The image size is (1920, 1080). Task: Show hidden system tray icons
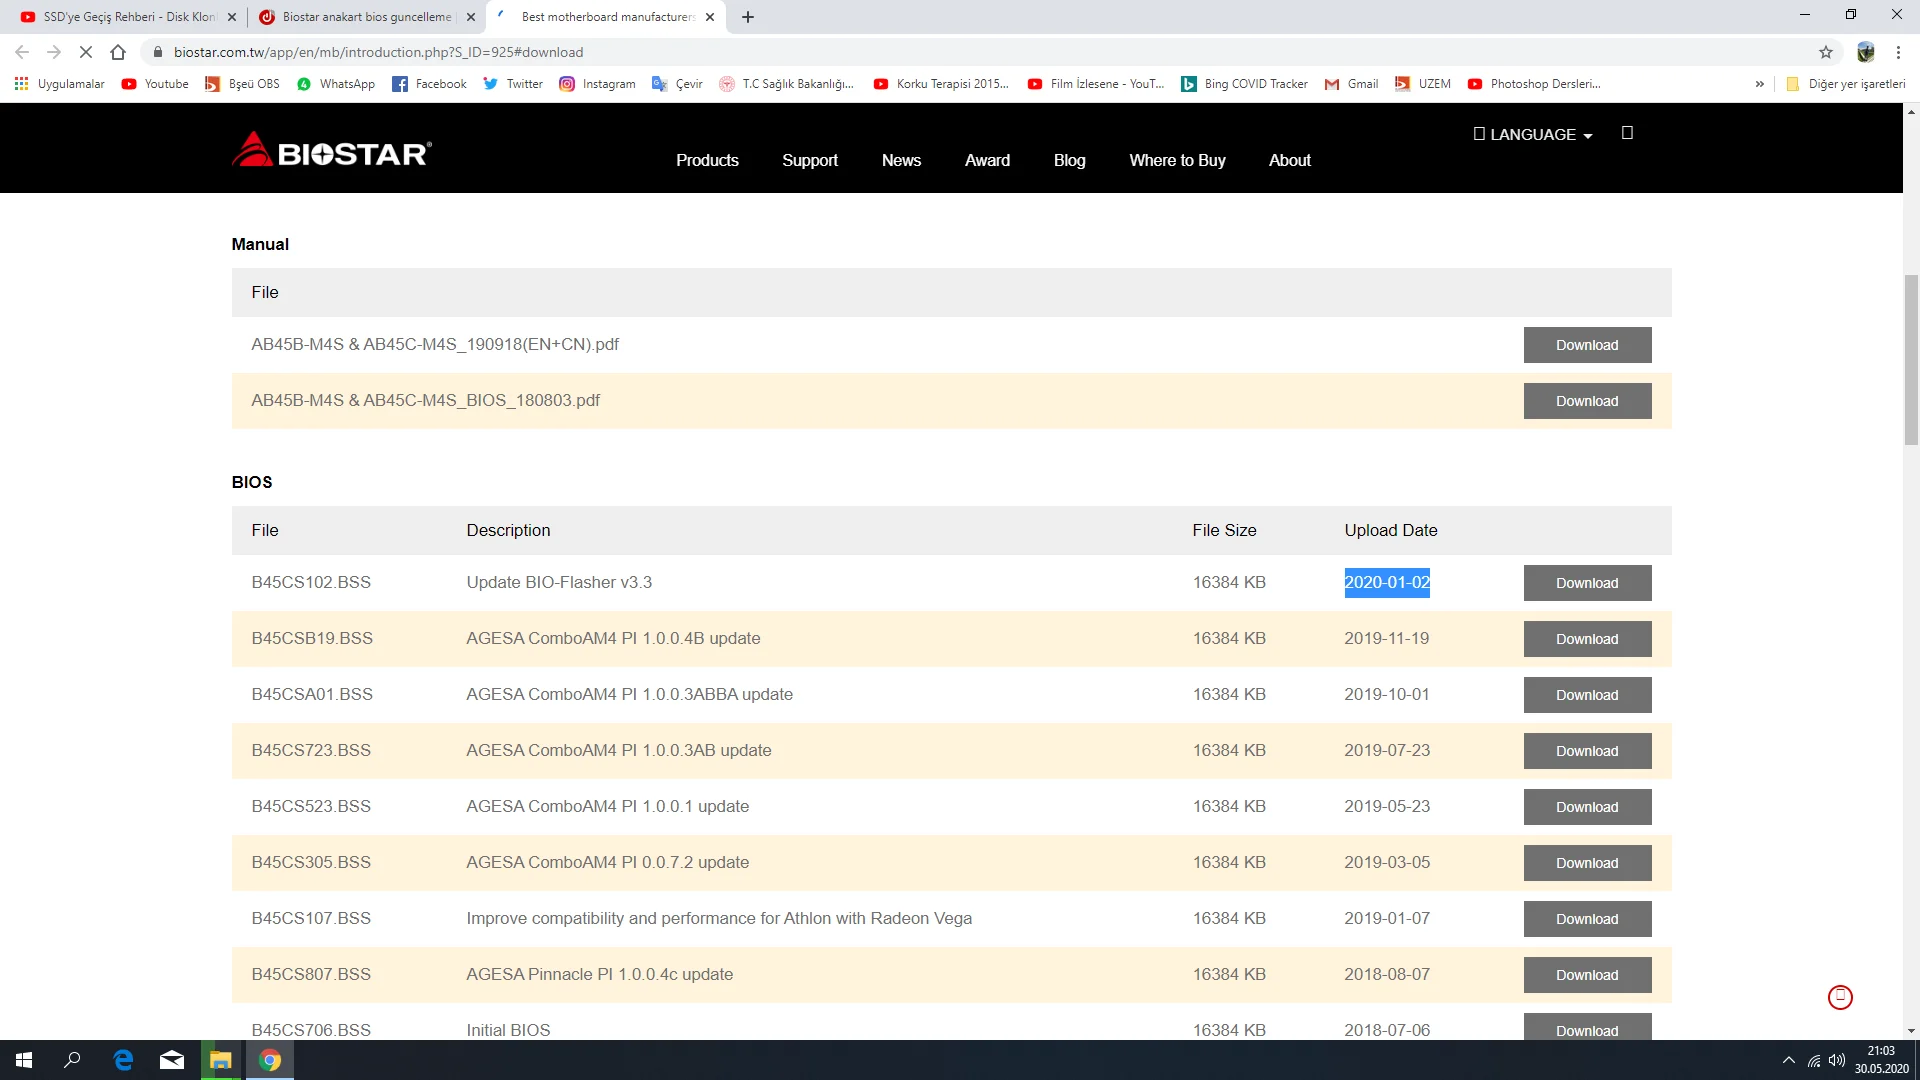pos(1788,1060)
